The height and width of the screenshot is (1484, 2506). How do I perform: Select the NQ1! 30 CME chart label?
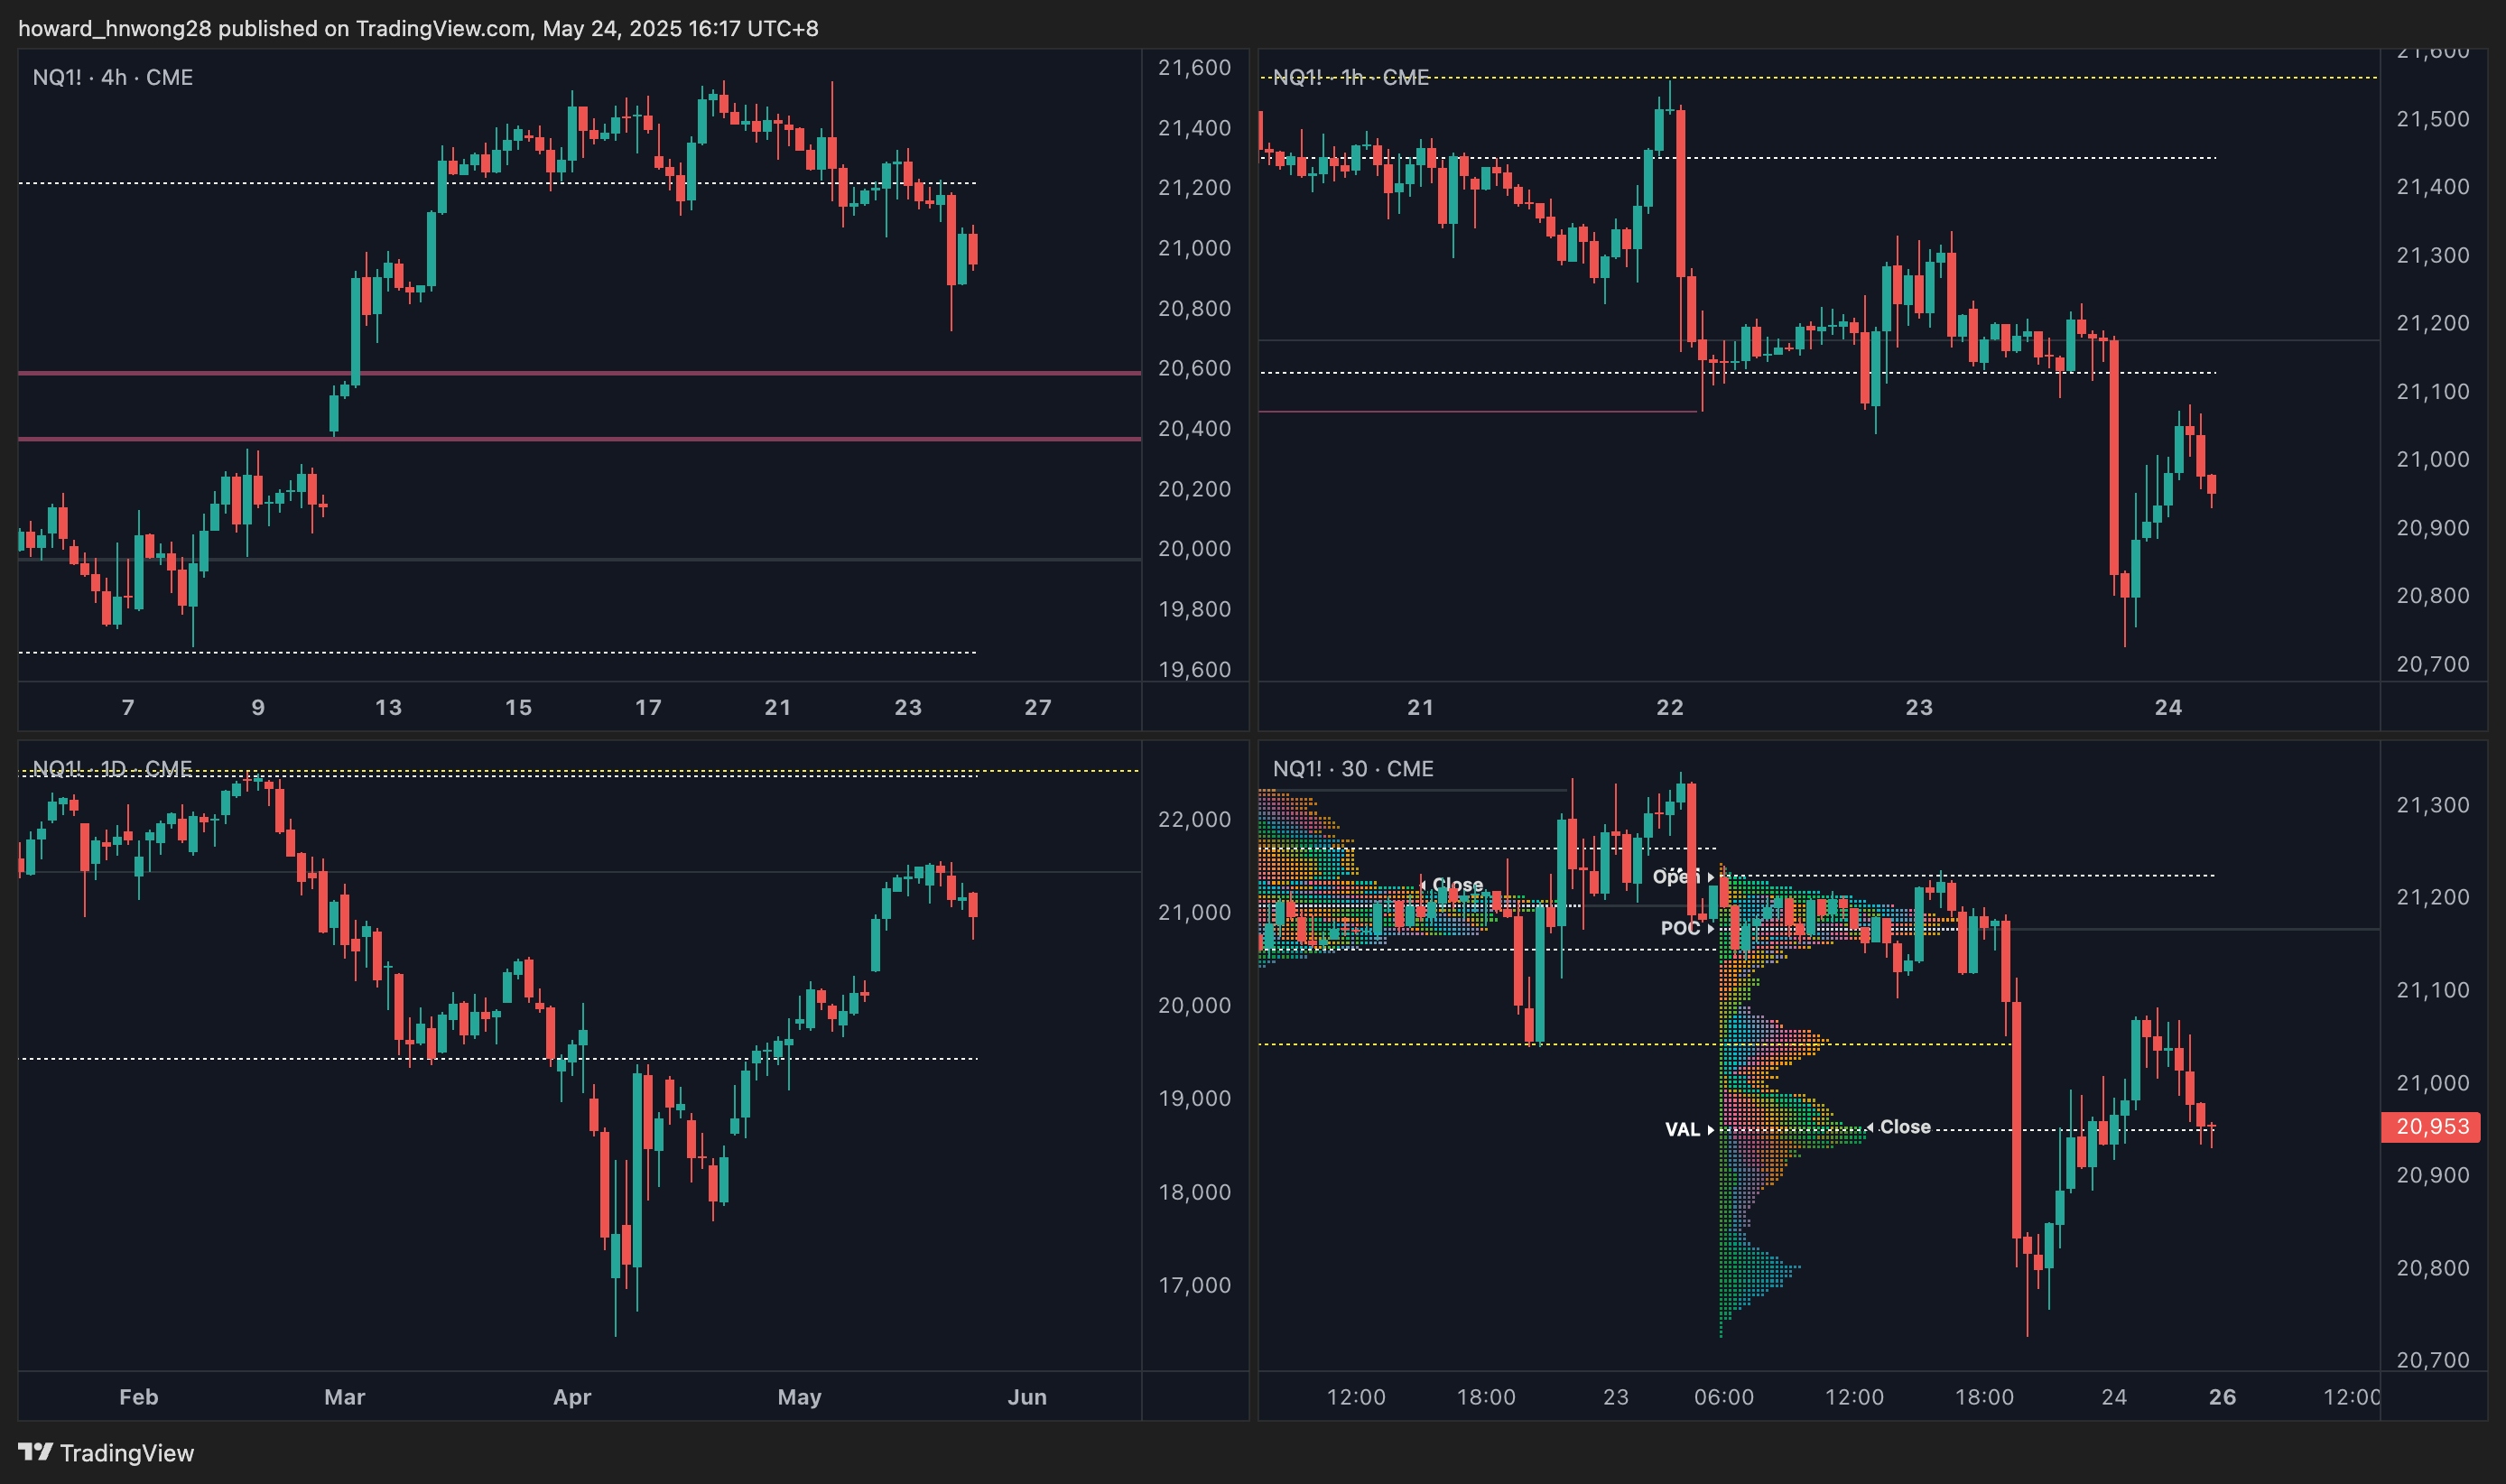coord(1352,768)
